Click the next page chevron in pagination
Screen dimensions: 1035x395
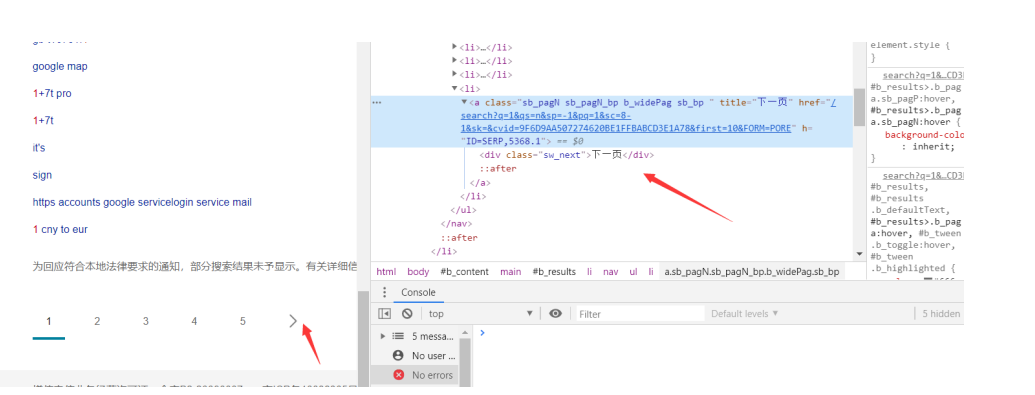coord(293,322)
